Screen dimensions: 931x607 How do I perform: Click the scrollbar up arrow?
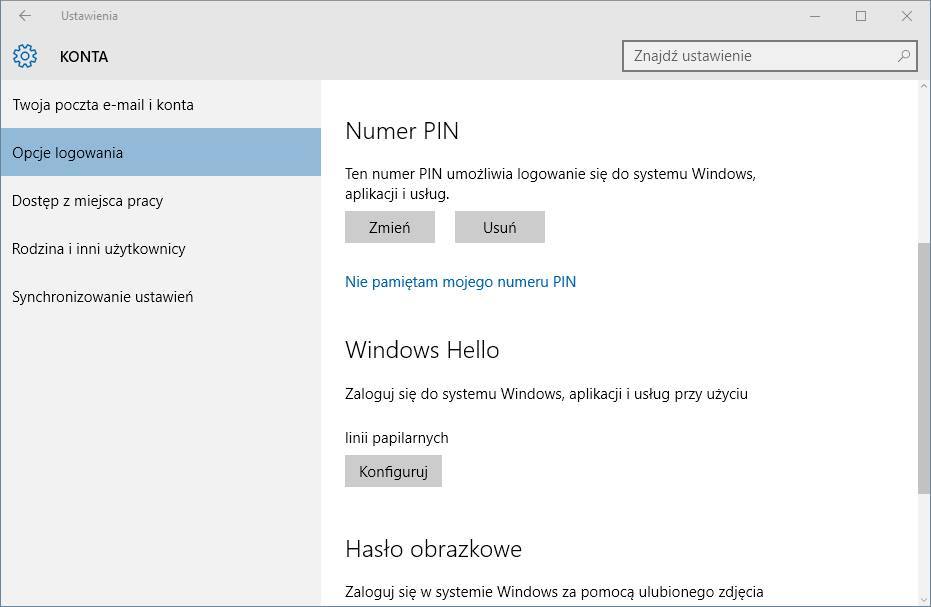click(923, 87)
